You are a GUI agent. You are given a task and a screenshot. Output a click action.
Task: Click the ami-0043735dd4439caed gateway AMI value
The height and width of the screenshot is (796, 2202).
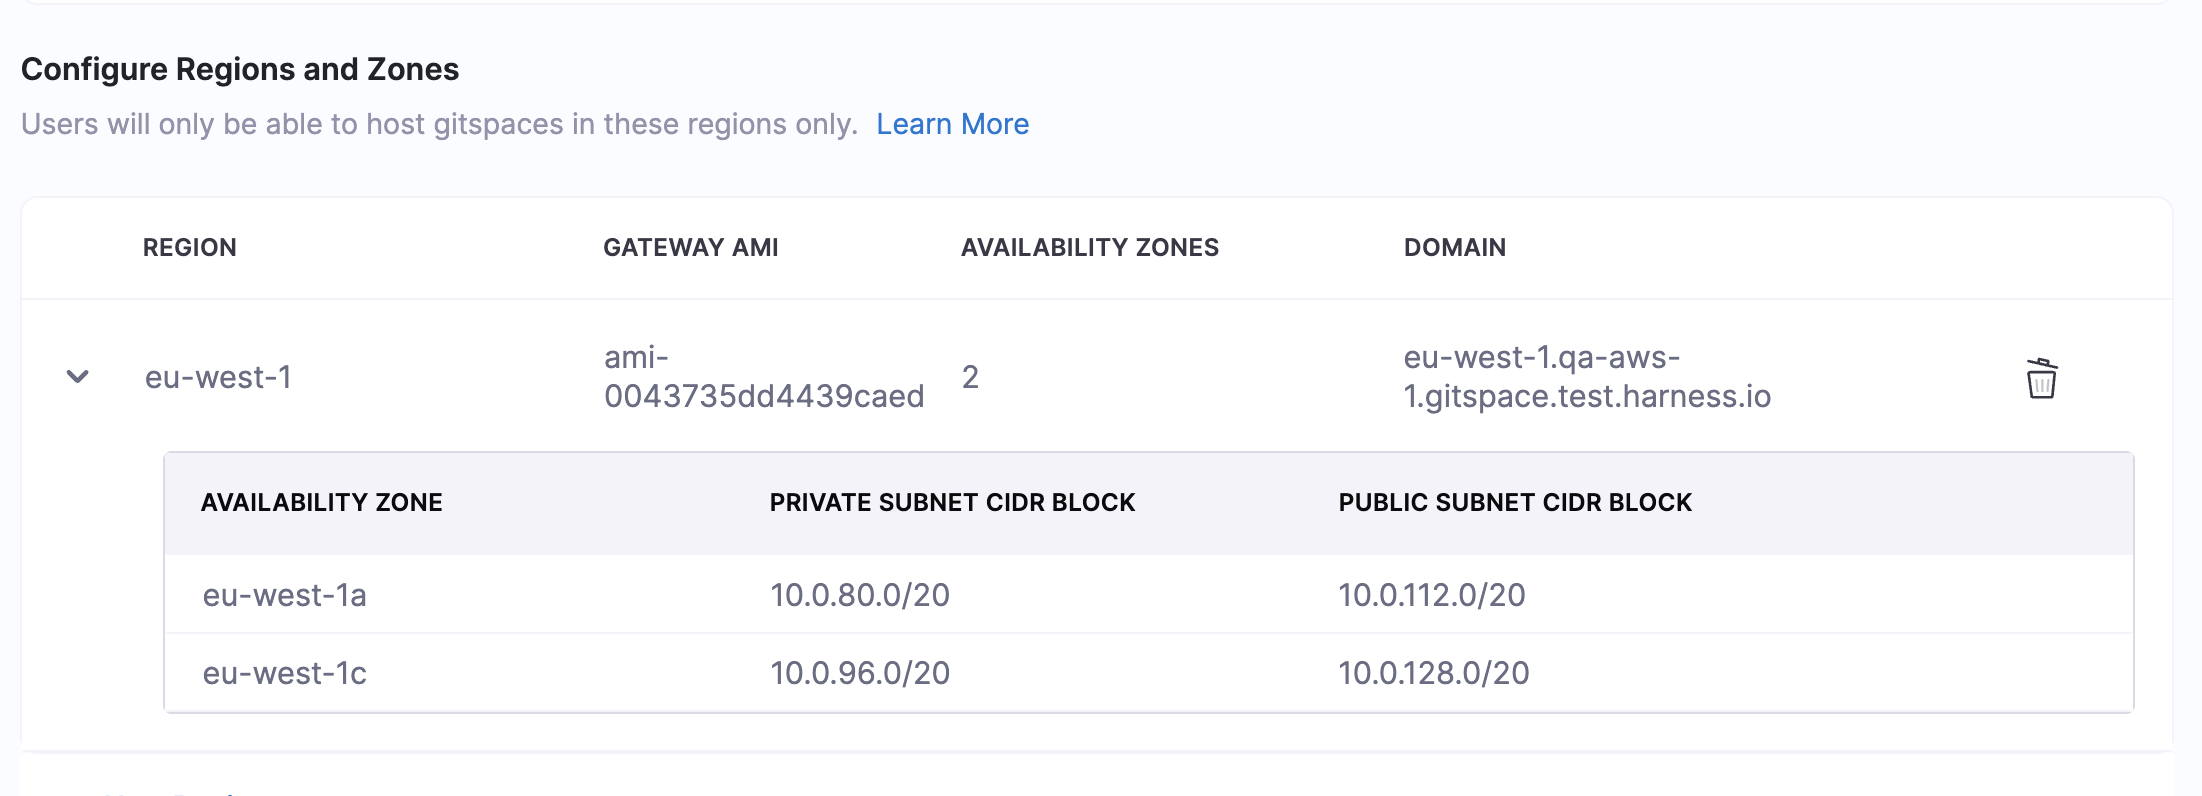pyautogui.click(x=763, y=377)
